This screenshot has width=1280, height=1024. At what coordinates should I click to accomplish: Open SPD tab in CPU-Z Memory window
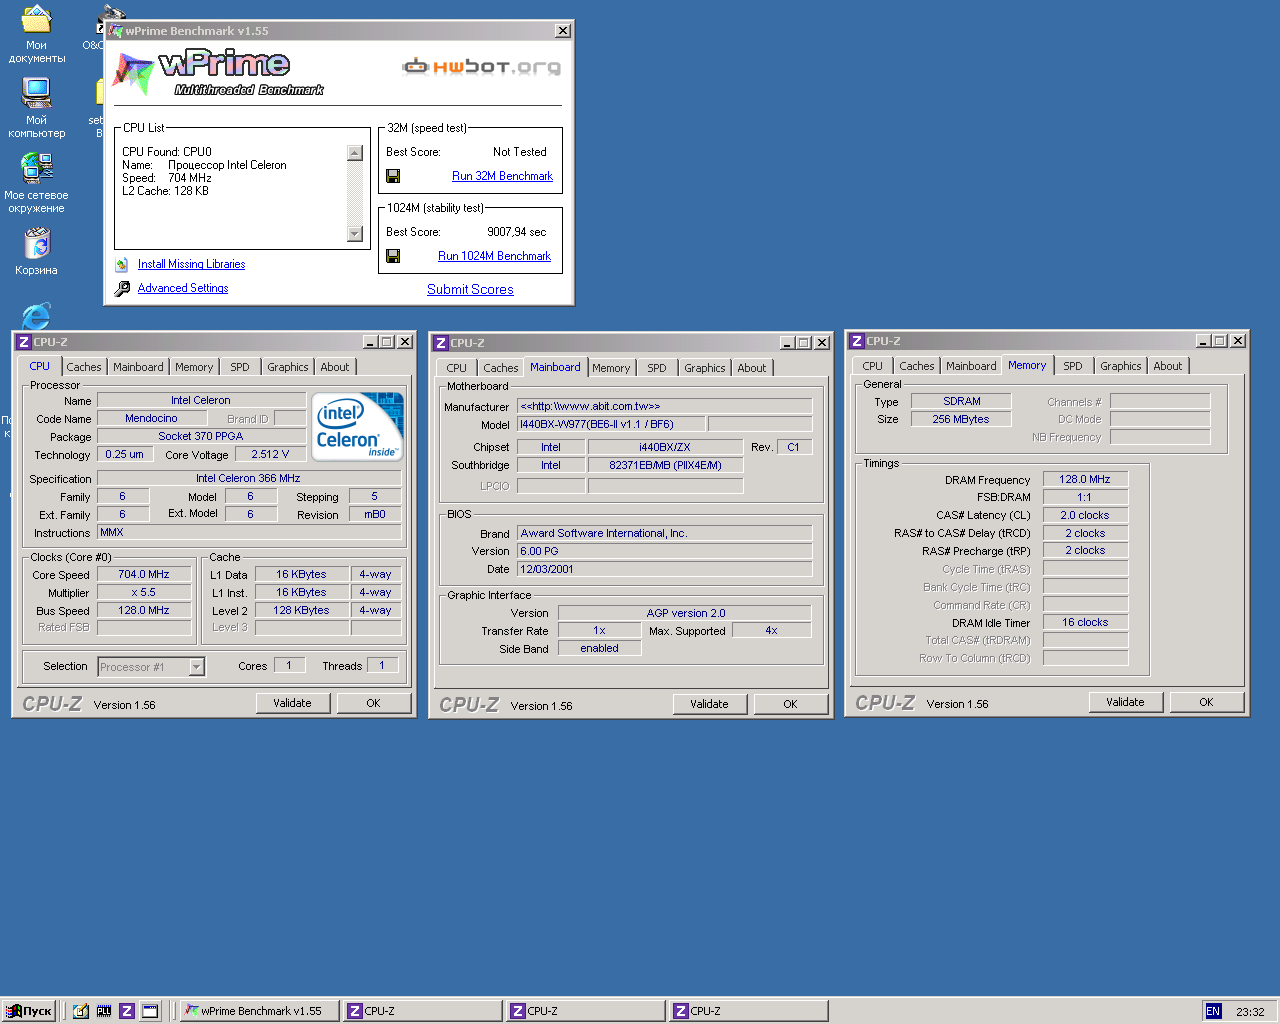click(x=1073, y=366)
